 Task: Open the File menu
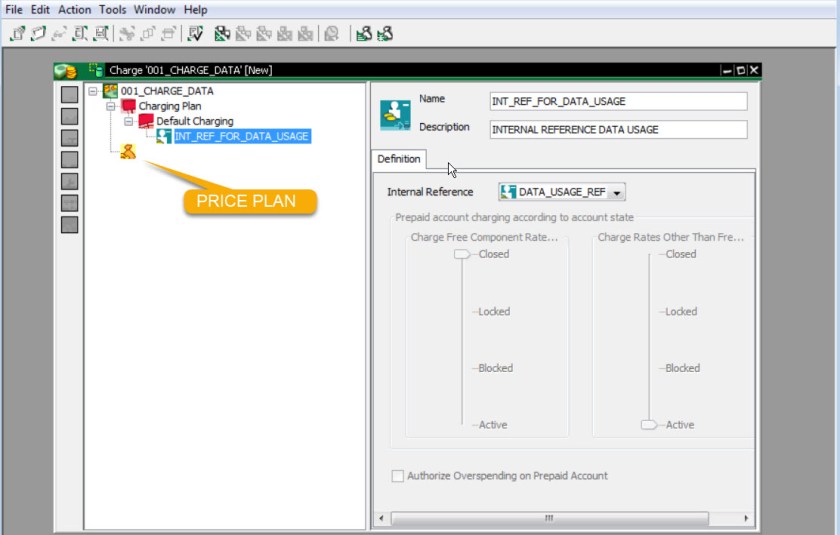click(x=14, y=10)
